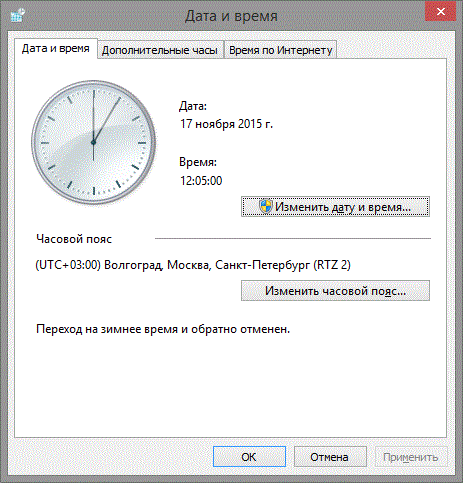Click the date and time title bar icon
Screen dimensions: 472x492
pos(17,15)
